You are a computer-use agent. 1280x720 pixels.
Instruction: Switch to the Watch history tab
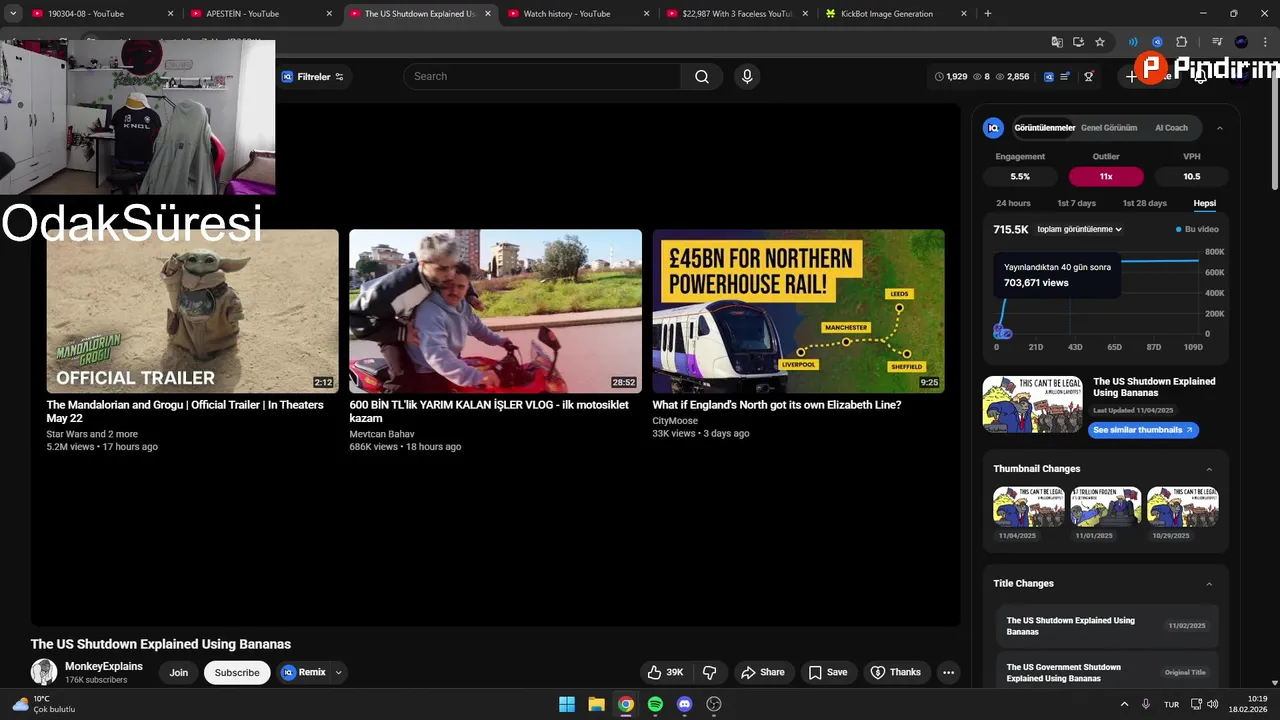(x=578, y=14)
